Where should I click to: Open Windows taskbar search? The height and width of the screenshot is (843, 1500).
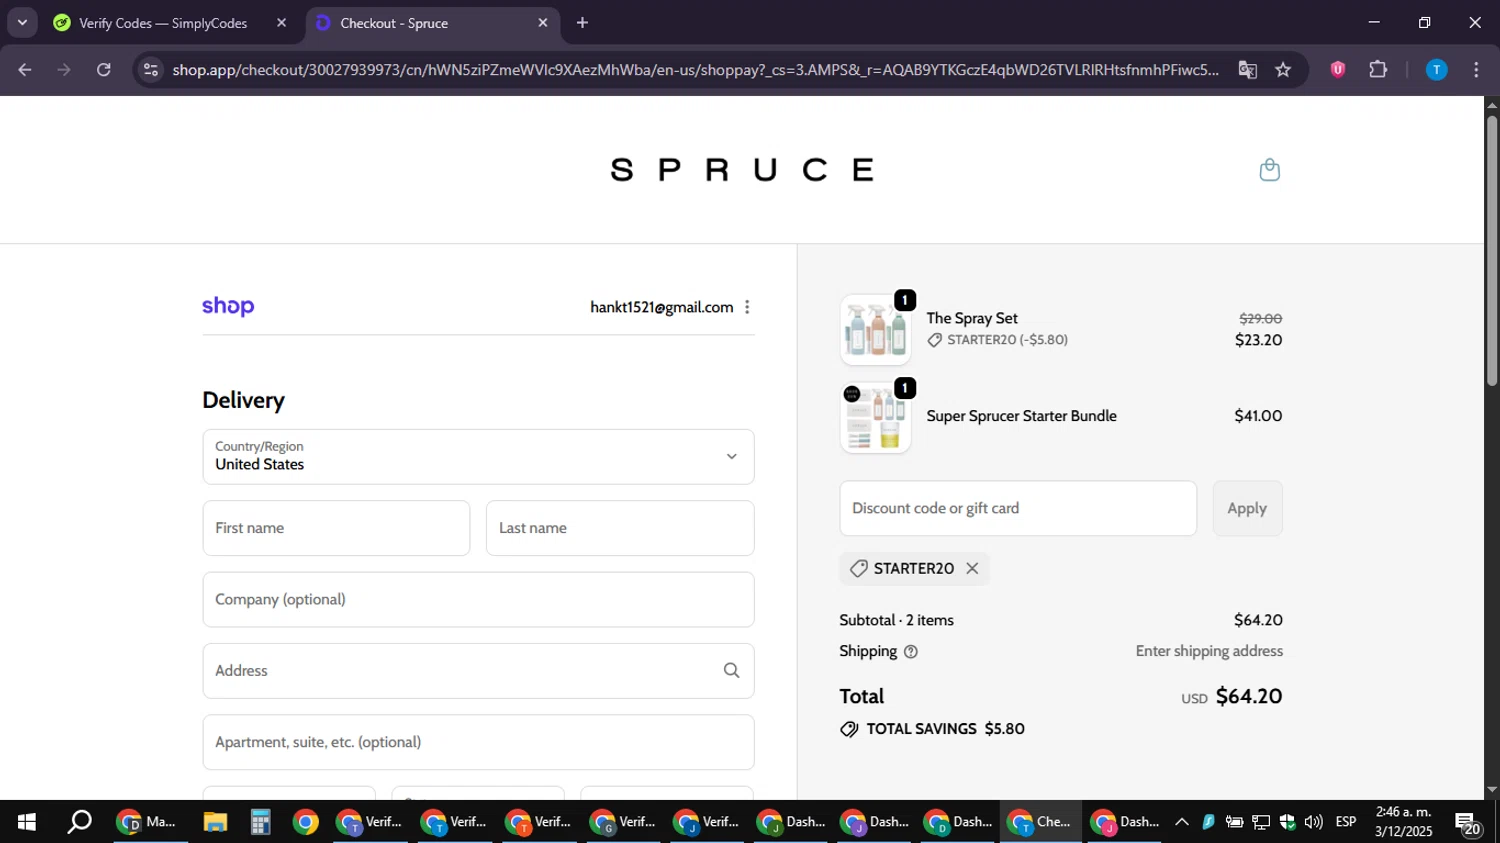(79, 822)
